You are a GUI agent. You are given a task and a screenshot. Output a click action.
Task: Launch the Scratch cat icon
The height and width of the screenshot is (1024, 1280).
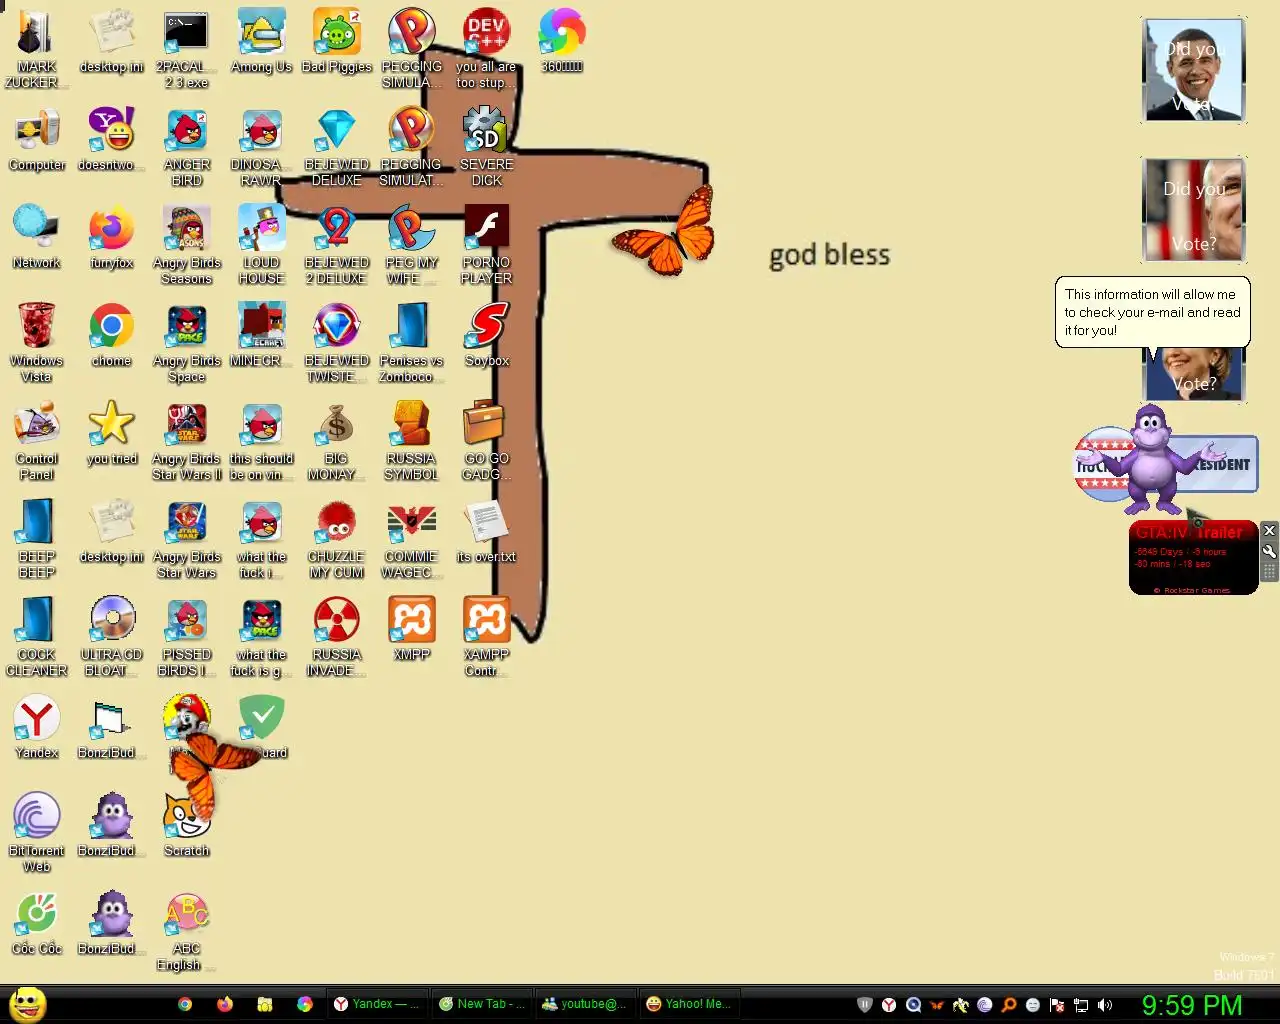187,826
